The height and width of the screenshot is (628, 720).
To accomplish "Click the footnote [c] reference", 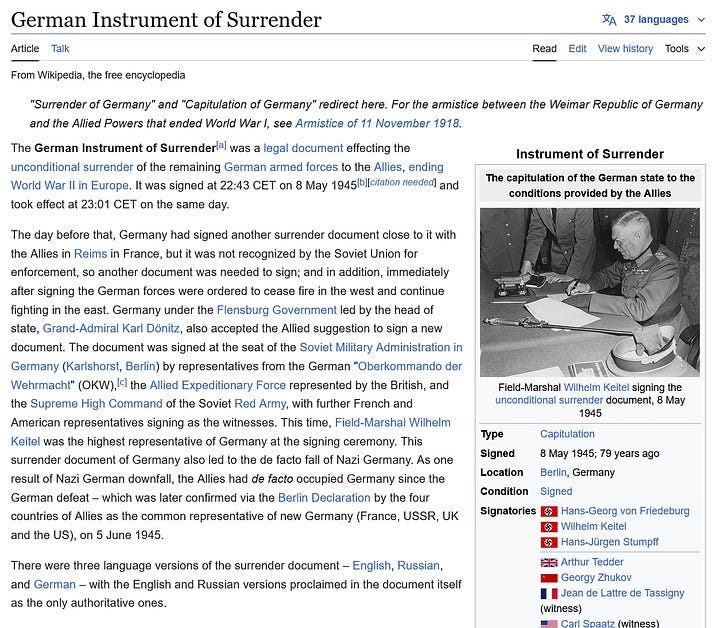I will pos(122,382).
